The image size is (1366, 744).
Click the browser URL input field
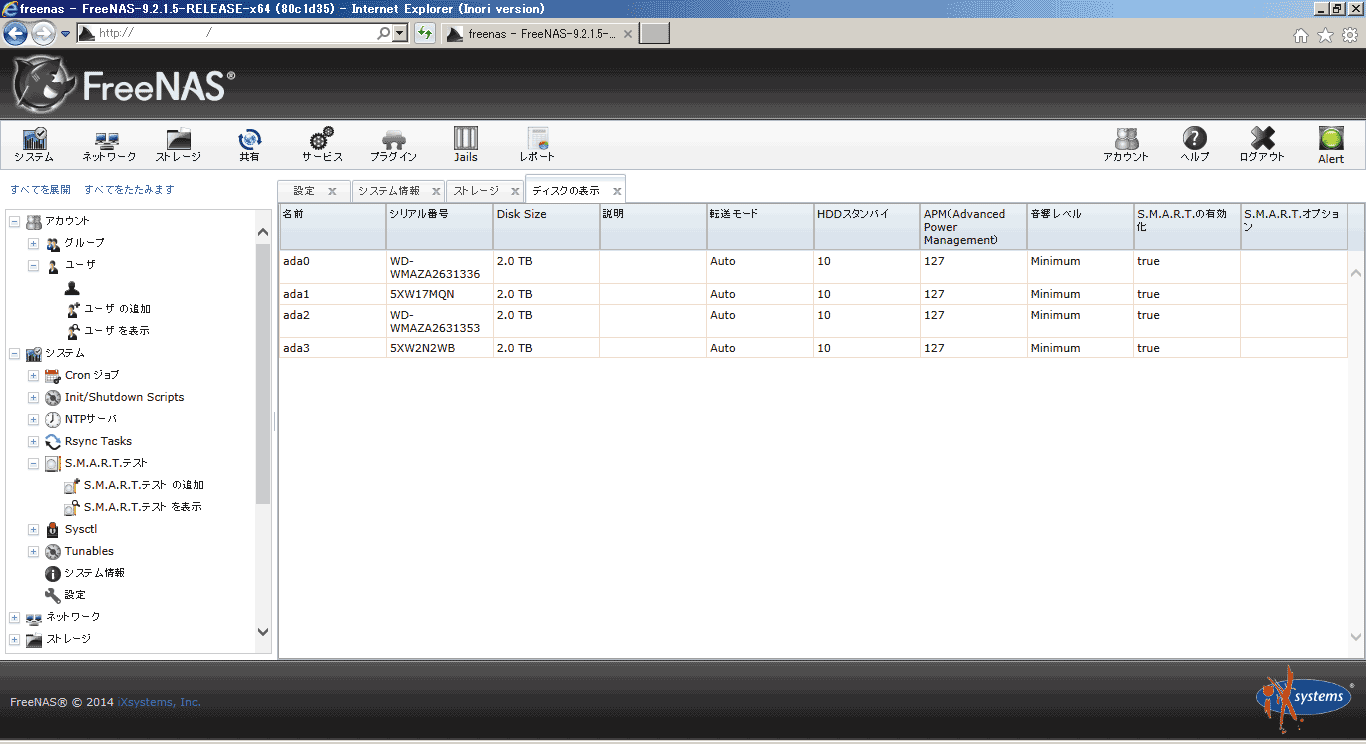click(237, 33)
